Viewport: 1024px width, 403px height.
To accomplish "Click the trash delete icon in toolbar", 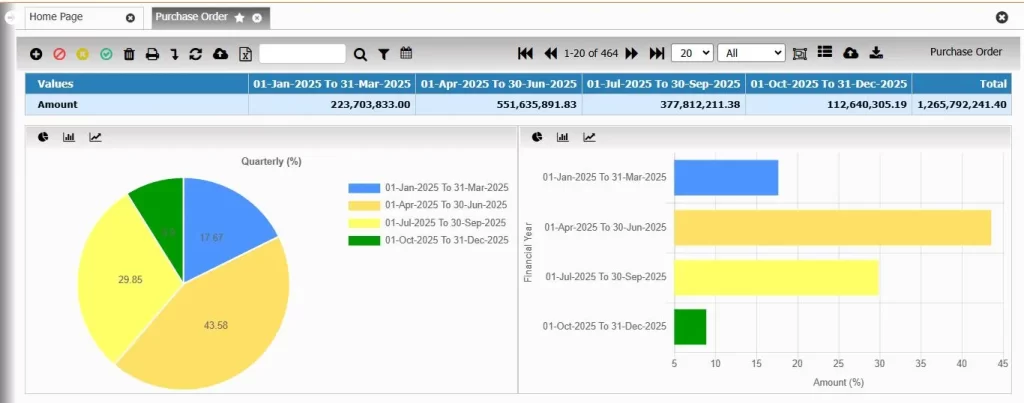I will [x=129, y=53].
